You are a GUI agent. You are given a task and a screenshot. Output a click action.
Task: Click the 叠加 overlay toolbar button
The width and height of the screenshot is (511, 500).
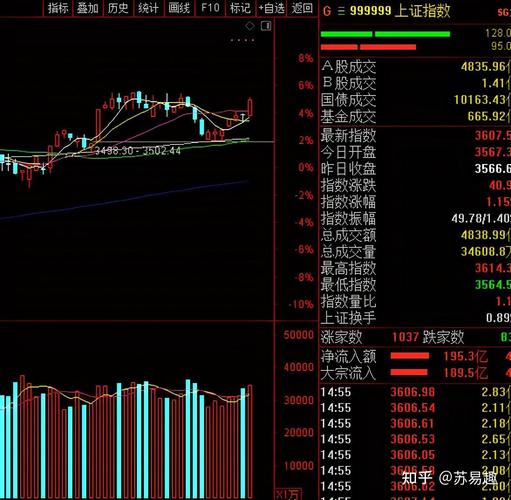point(87,8)
